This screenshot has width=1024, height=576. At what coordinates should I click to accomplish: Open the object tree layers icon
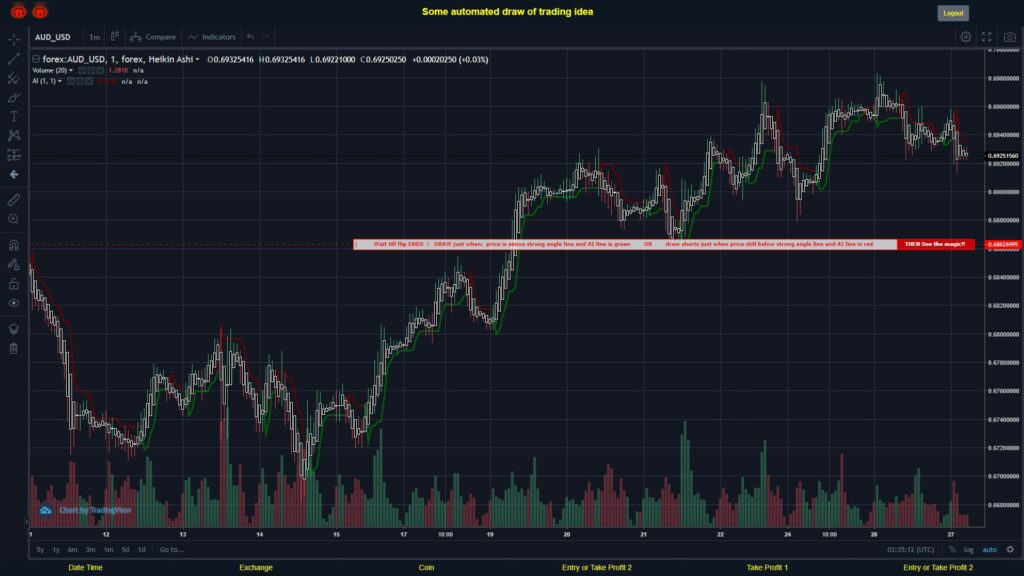(x=14, y=329)
